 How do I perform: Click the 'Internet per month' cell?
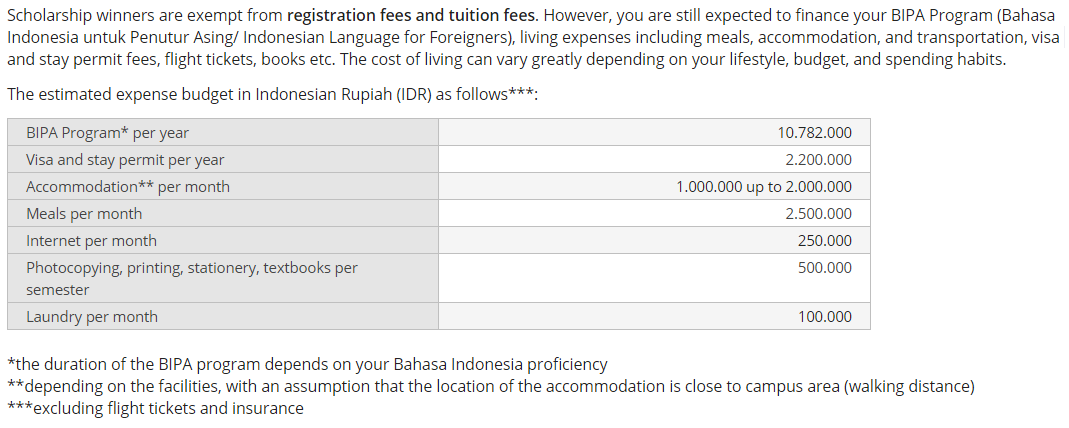(223, 241)
